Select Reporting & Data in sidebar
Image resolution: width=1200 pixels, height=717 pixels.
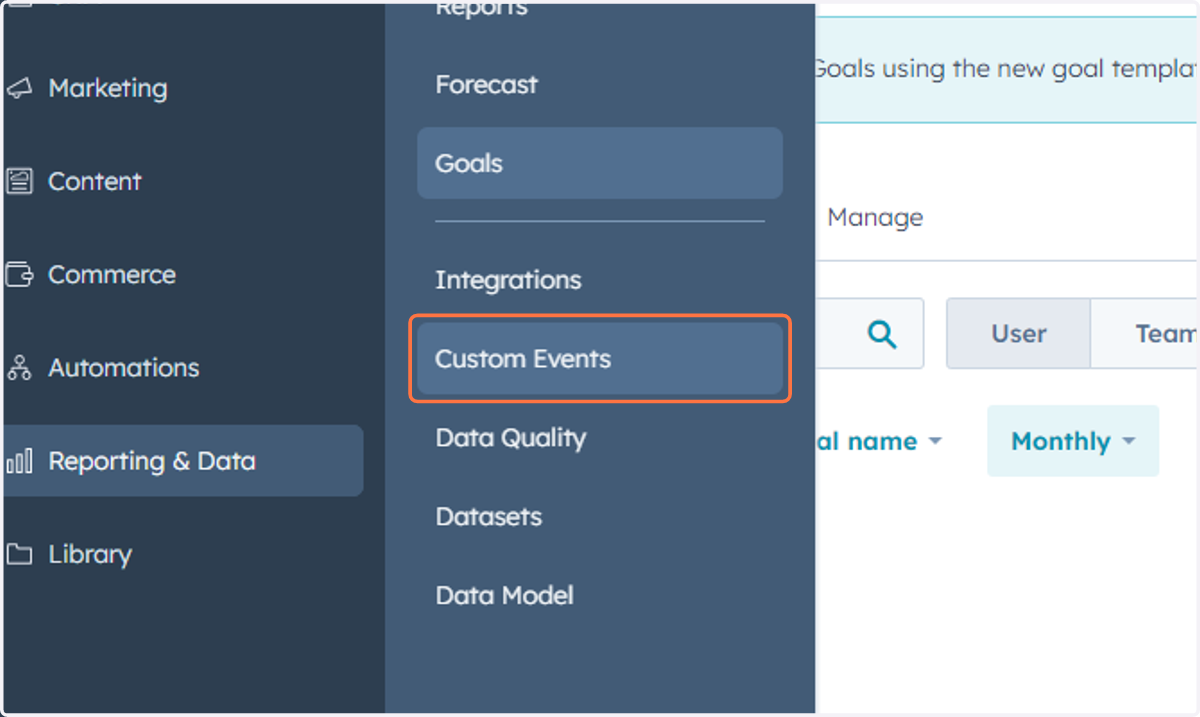tap(184, 461)
